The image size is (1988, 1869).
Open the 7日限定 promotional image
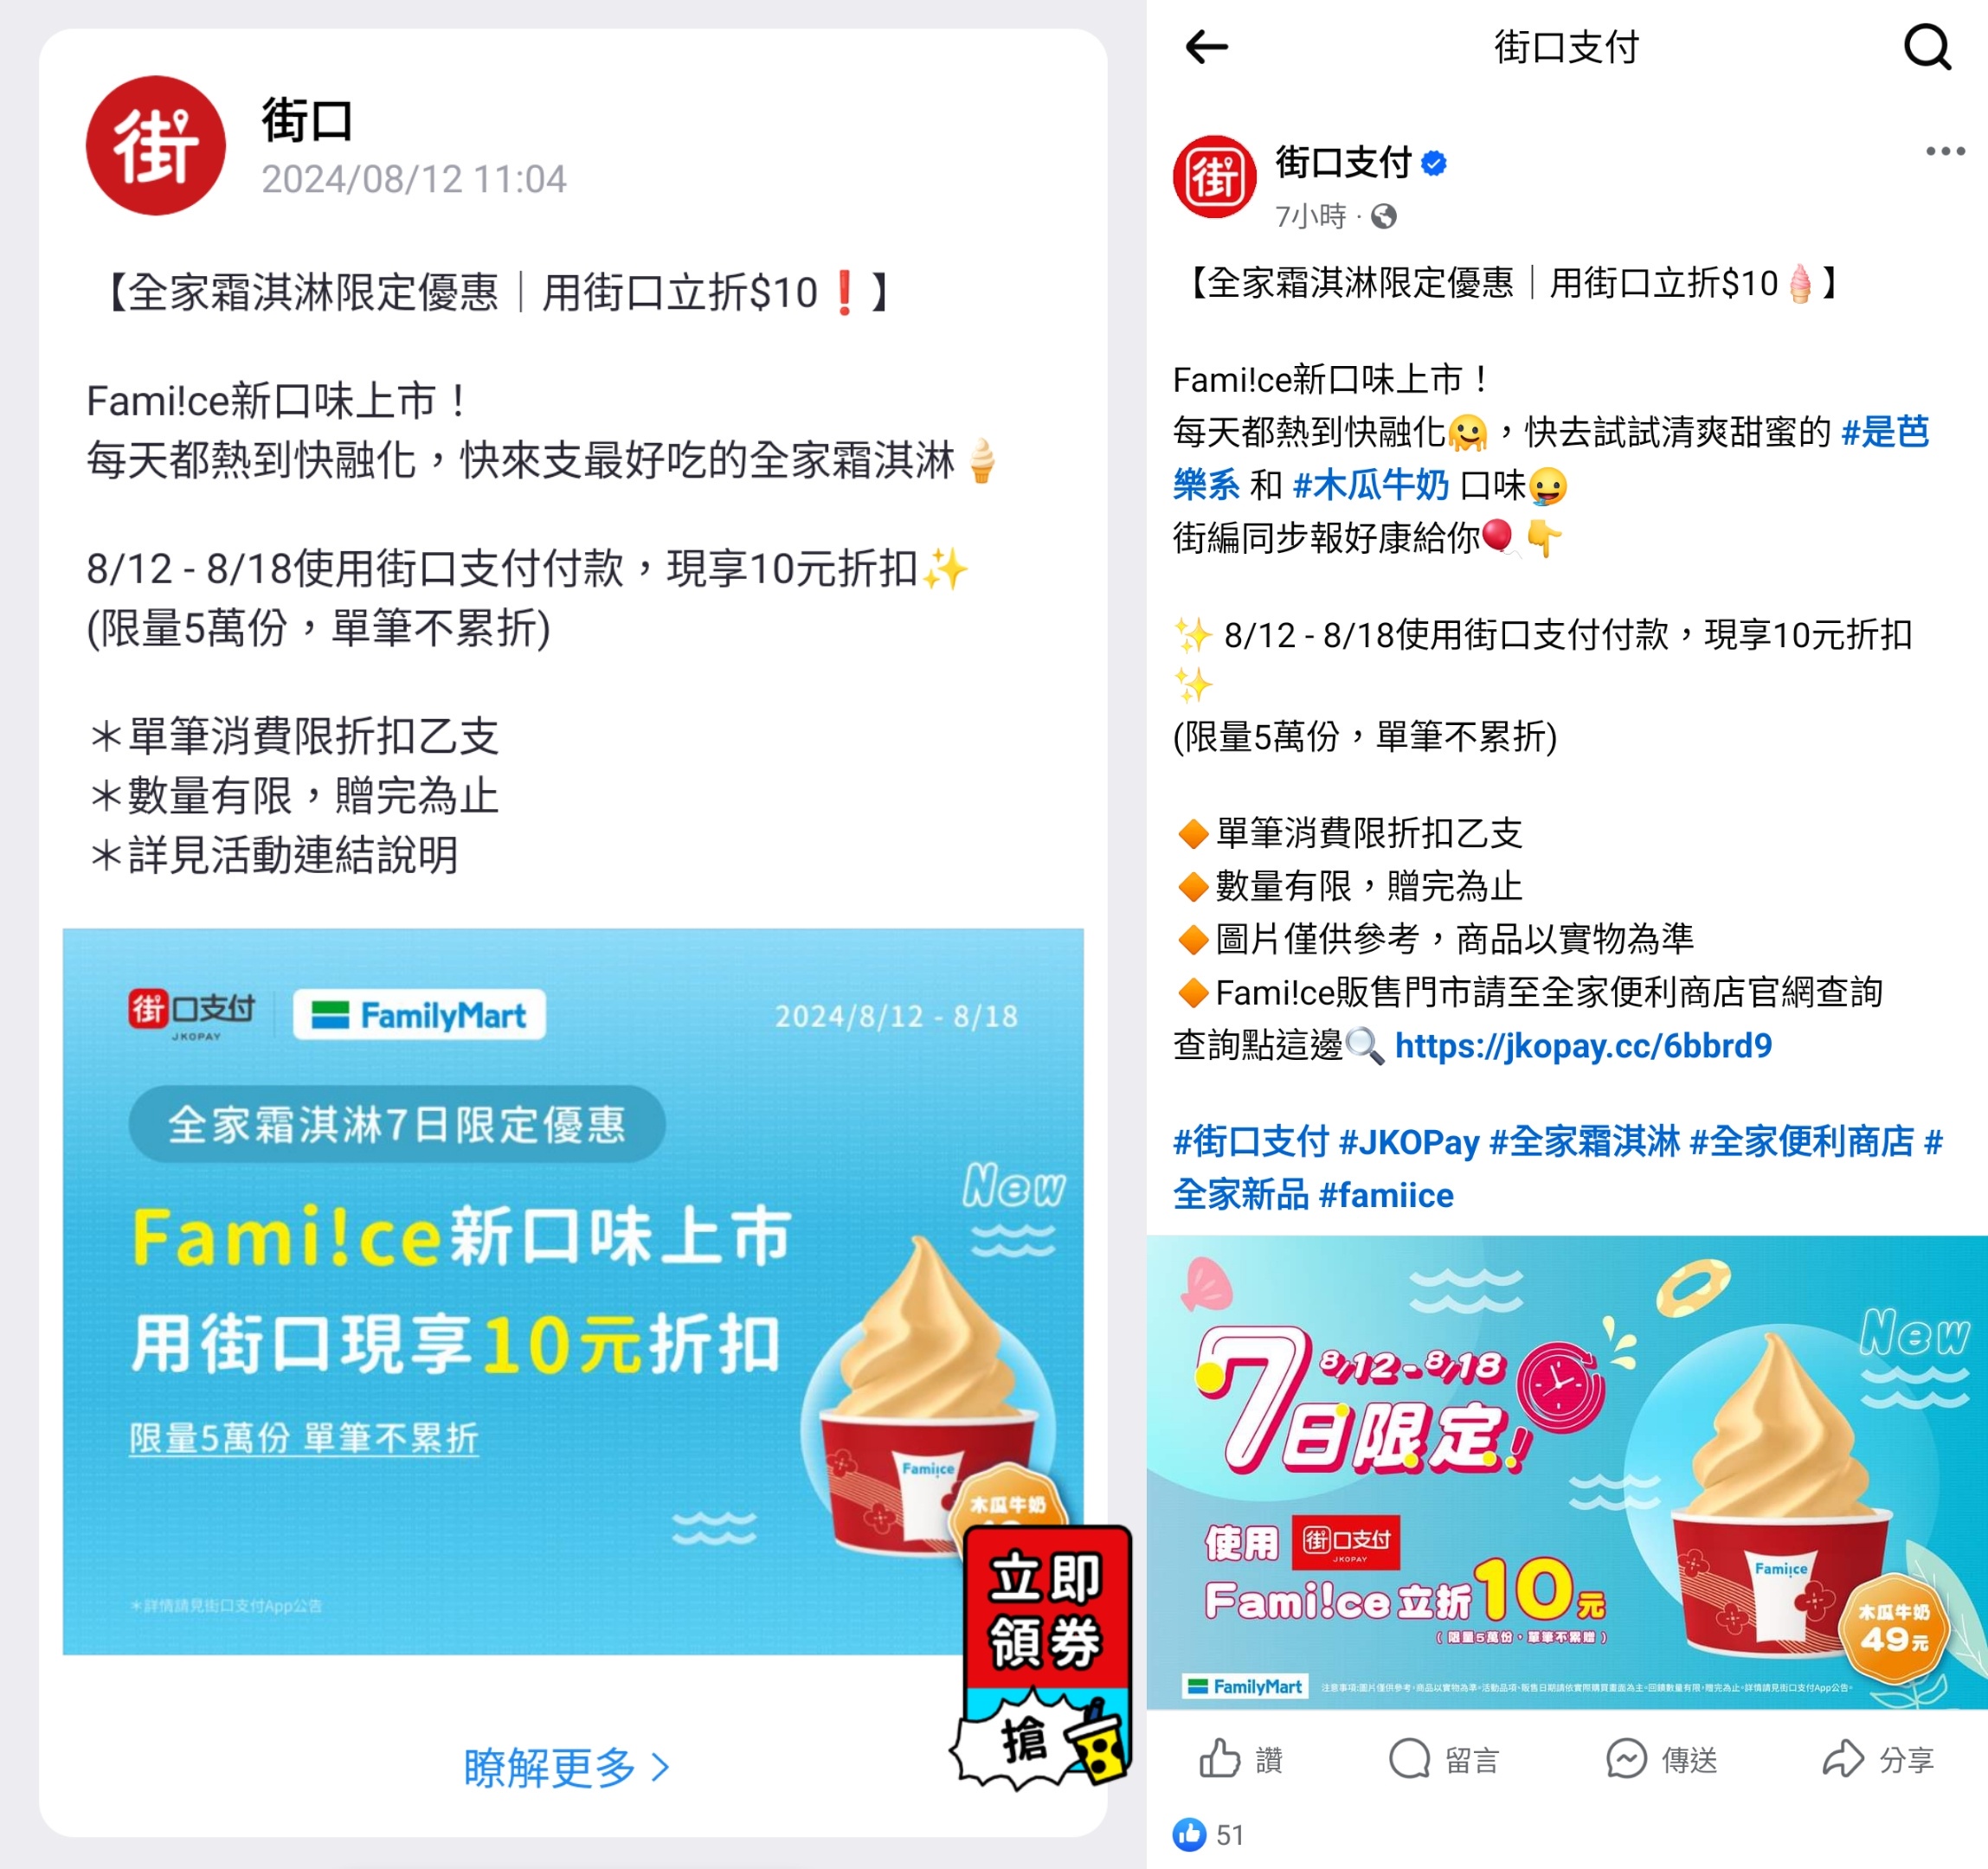(x=1567, y=1472)
